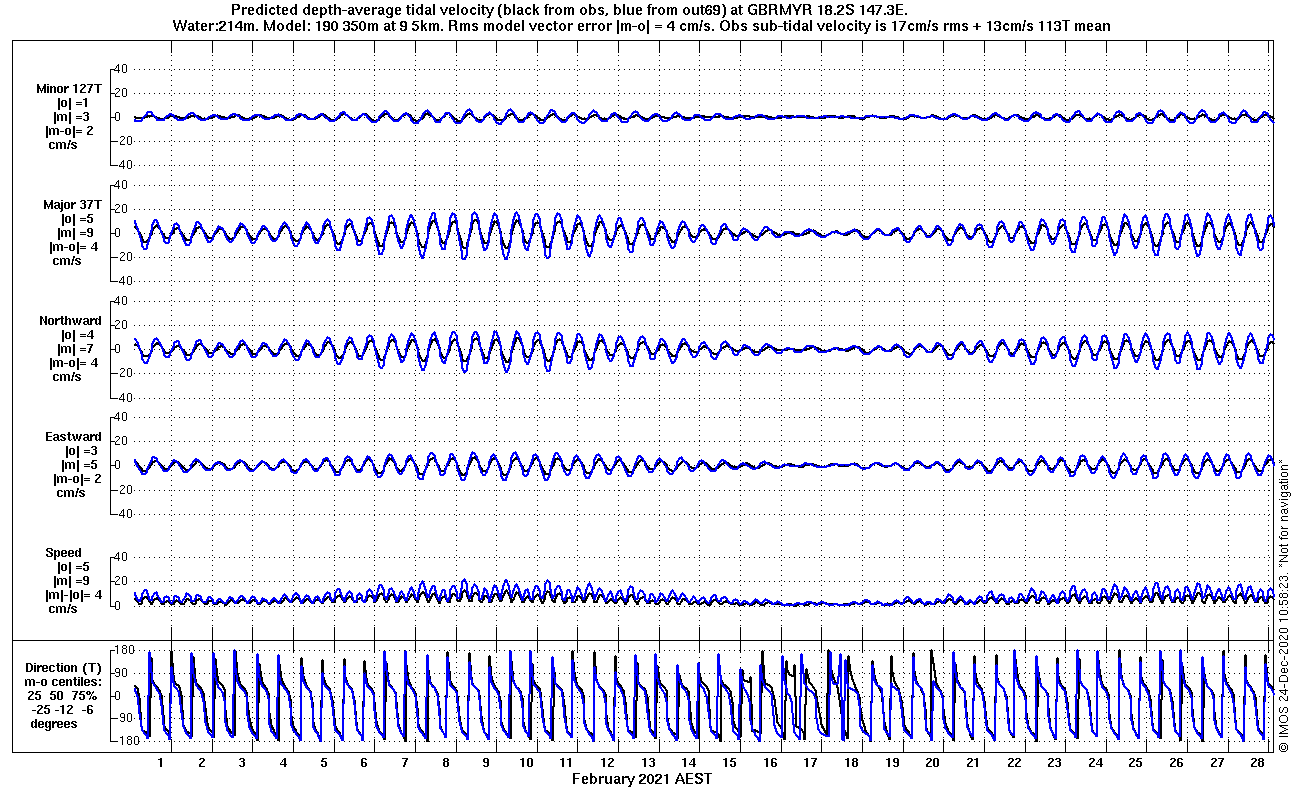Click '|o| =4' under Northward
The image size is (1300, 800).
(x=76, y=335)
